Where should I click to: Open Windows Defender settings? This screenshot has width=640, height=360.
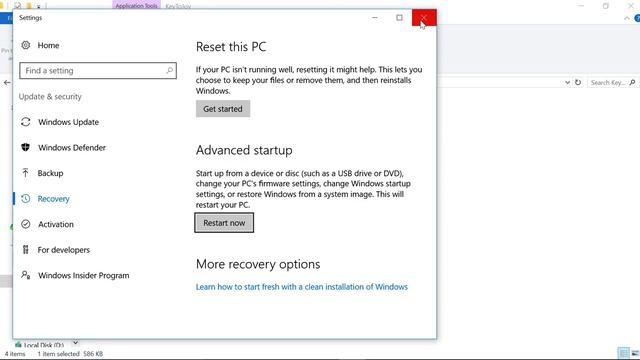(63, 148)
